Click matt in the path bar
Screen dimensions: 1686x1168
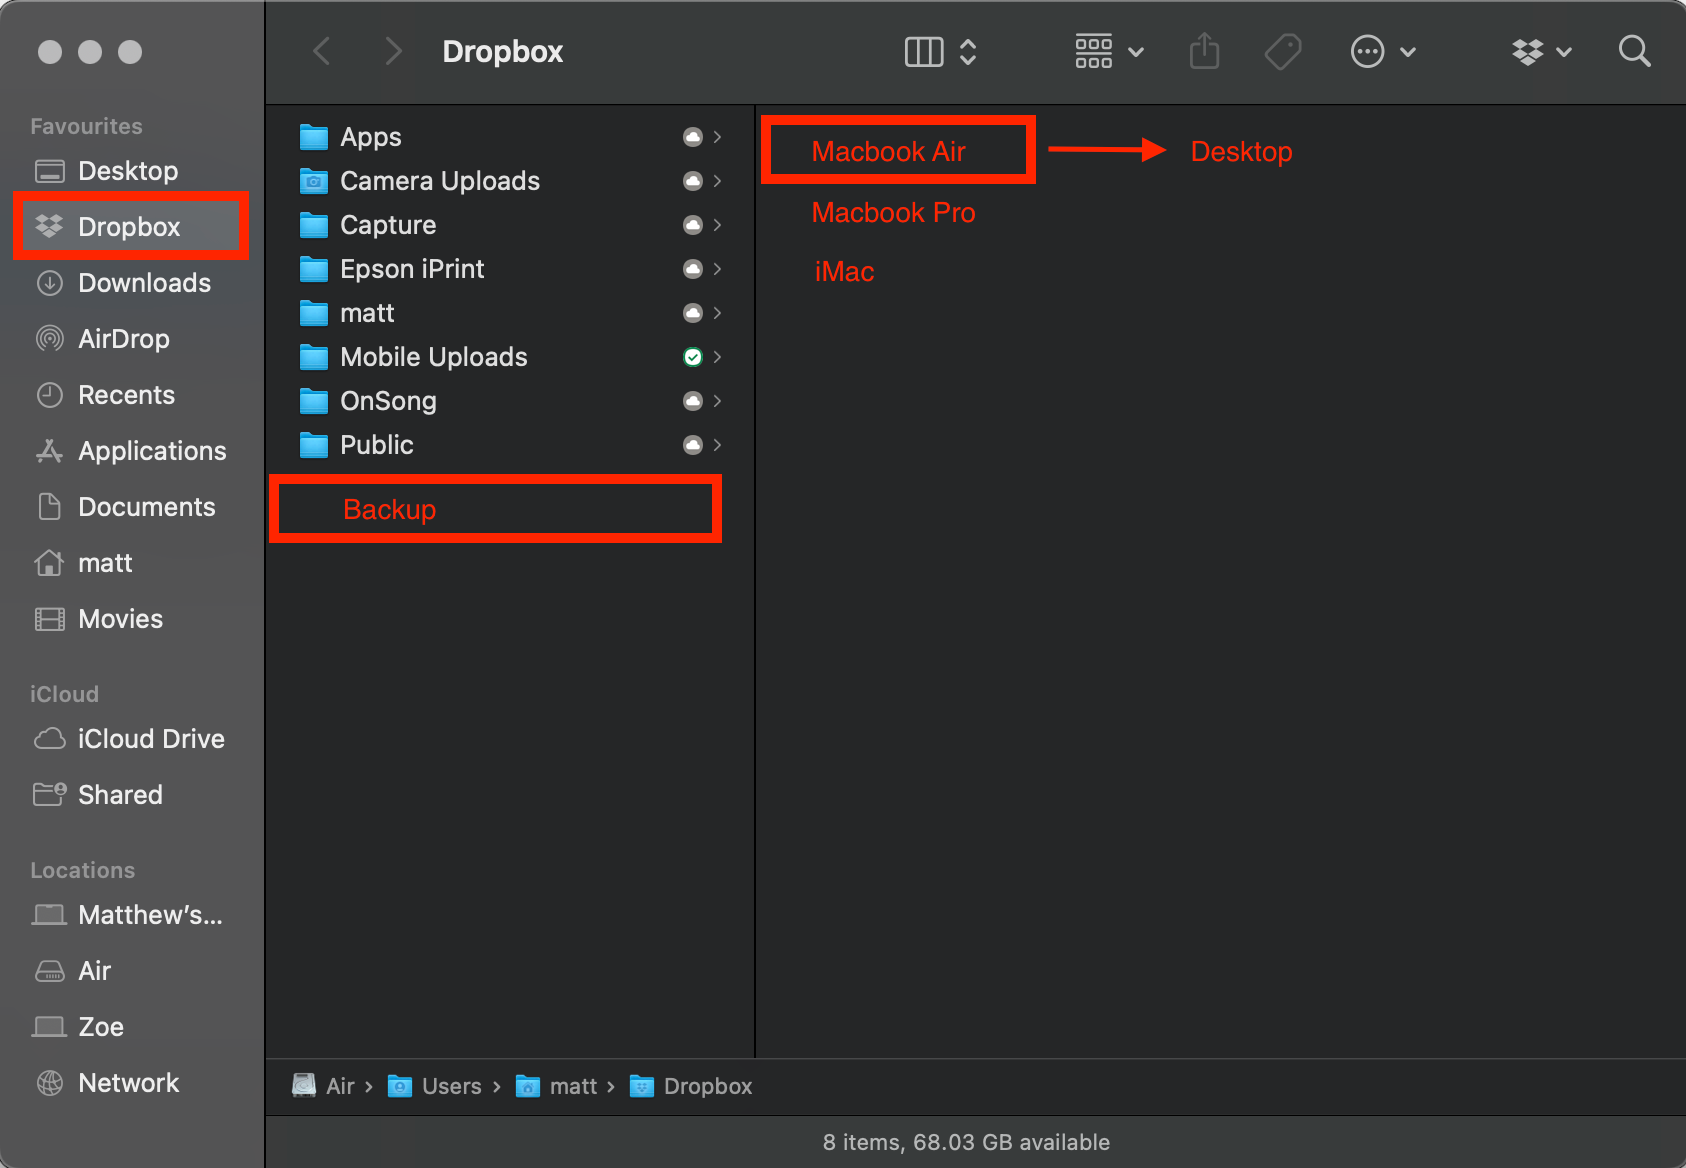click(556, 1086)
